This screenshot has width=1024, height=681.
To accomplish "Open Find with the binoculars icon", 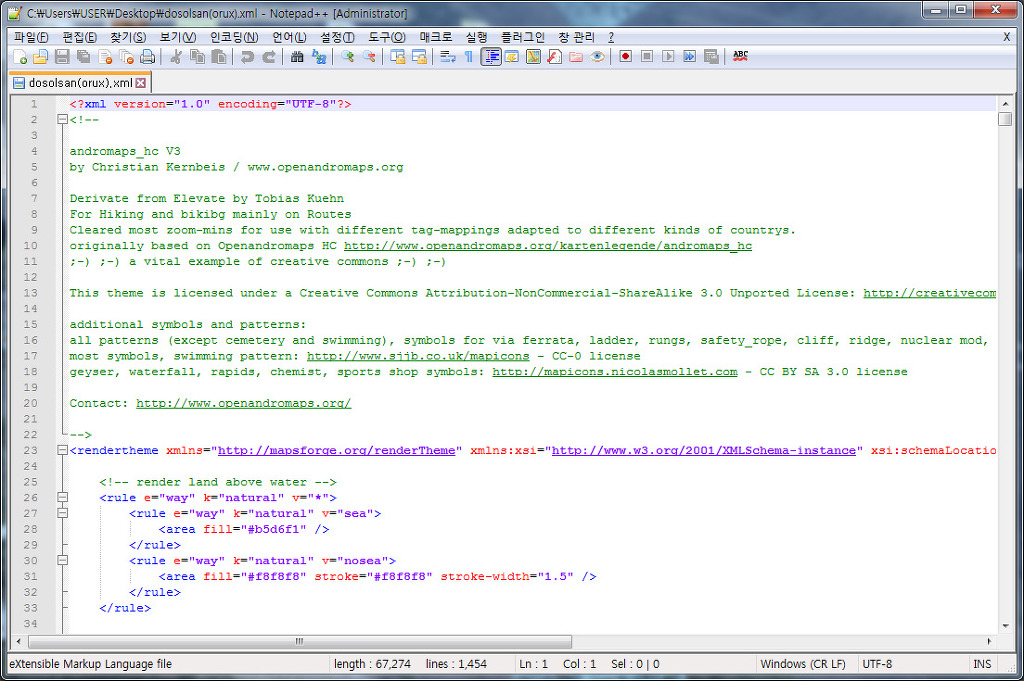I will [x=297, y=57].
